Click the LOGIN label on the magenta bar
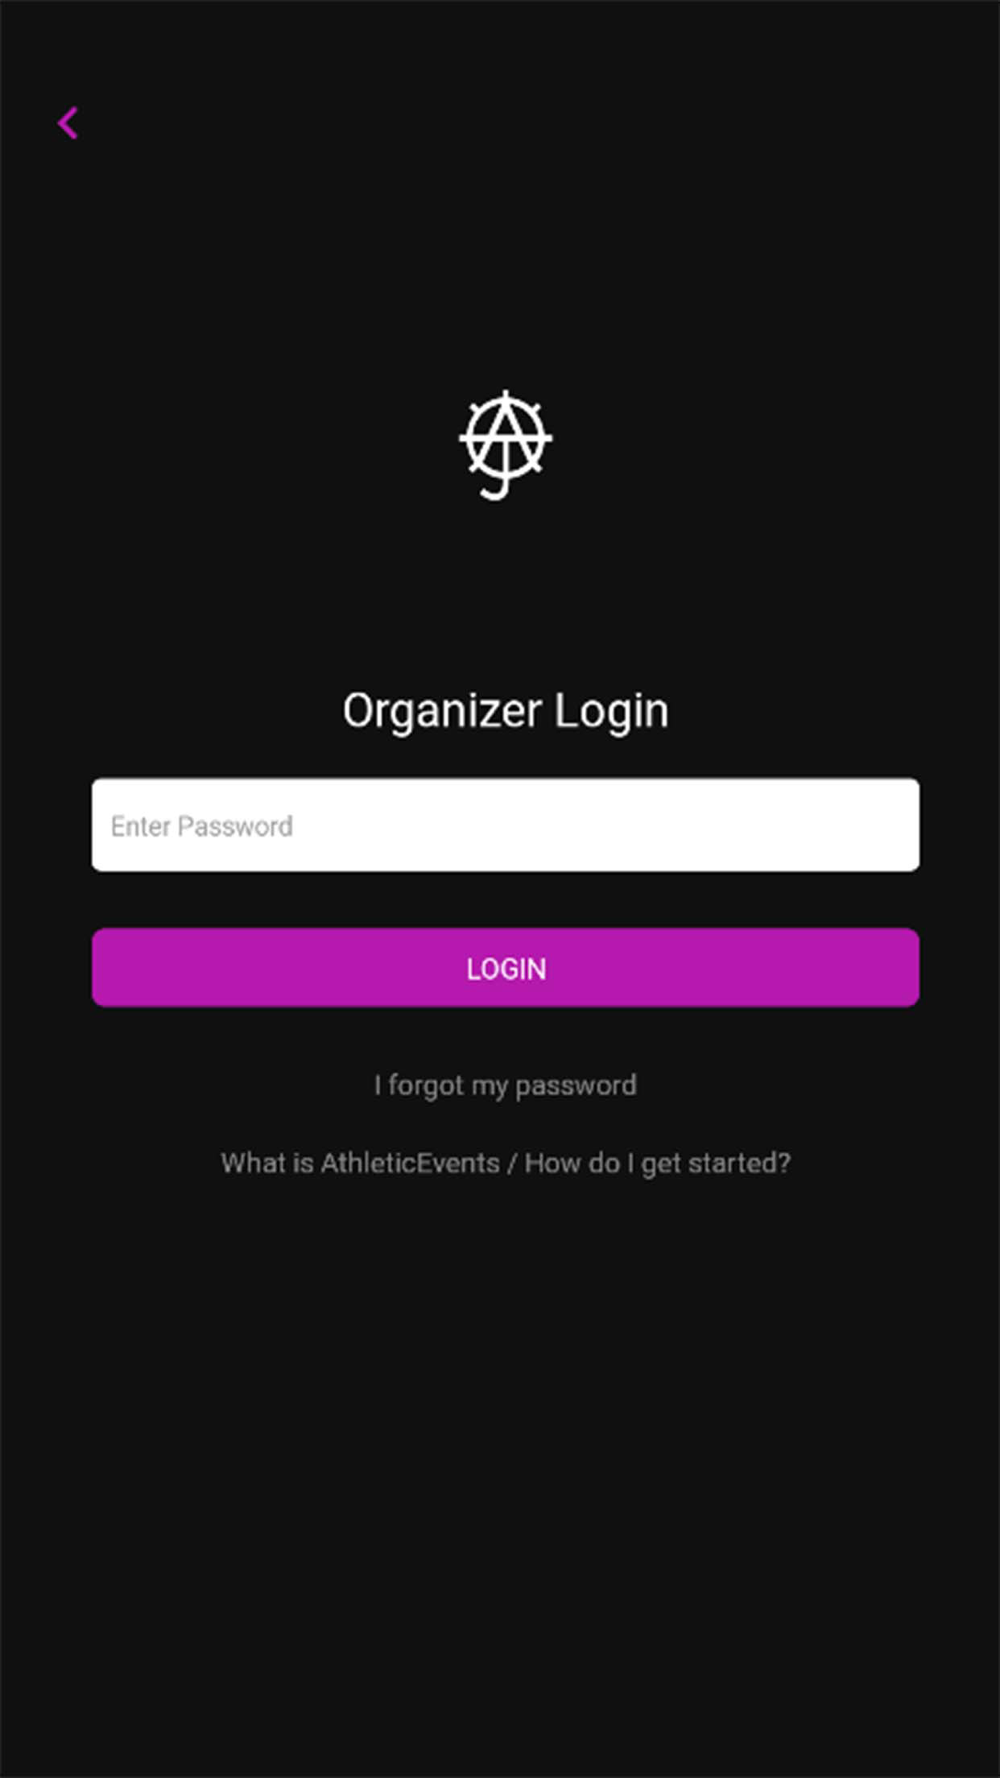1000x1778 pixels. click(x=506, y=969)
